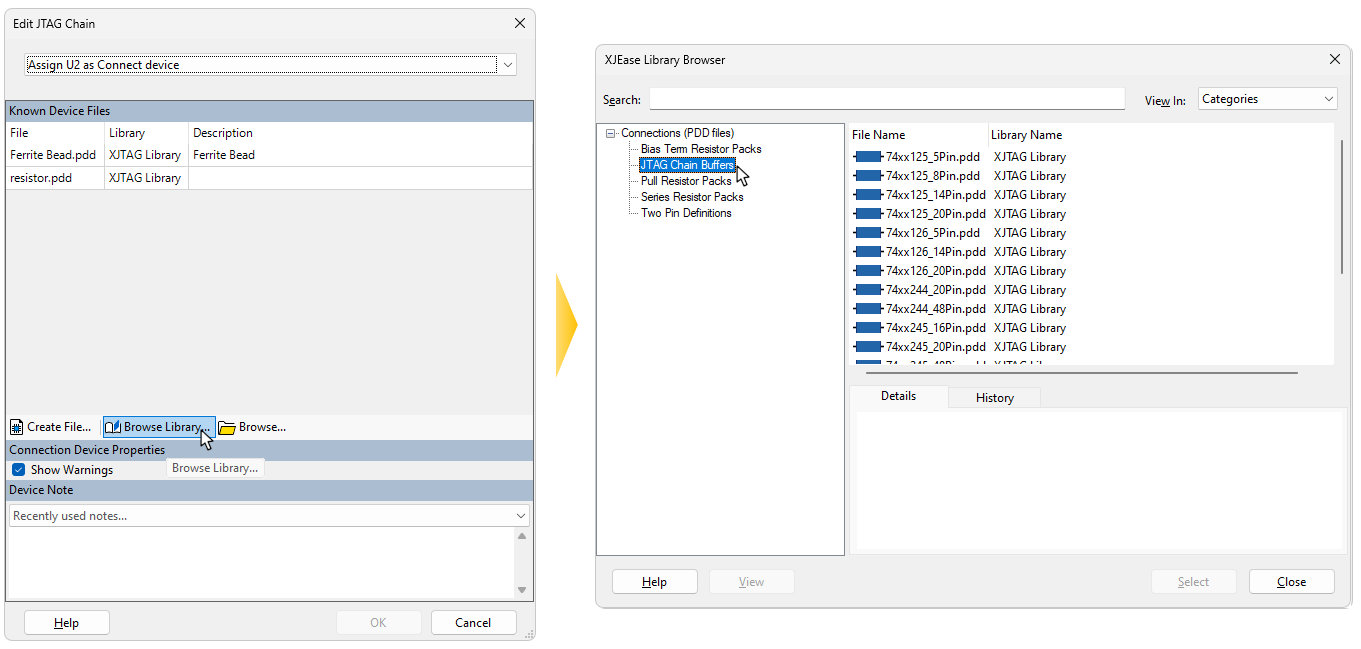Switch to the History tab
1361x649 pixels.
click(994, 398)
